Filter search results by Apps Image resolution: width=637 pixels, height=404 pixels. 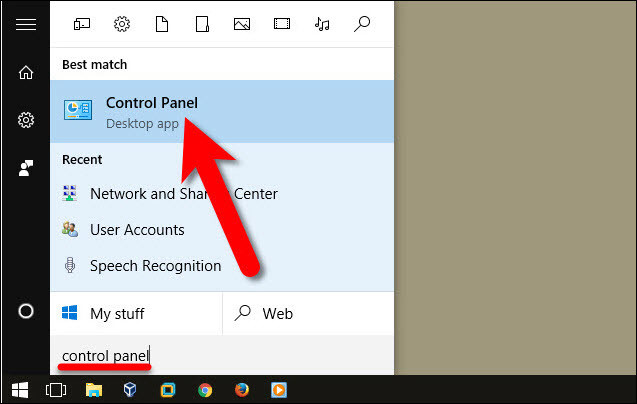tap(82, 24)
